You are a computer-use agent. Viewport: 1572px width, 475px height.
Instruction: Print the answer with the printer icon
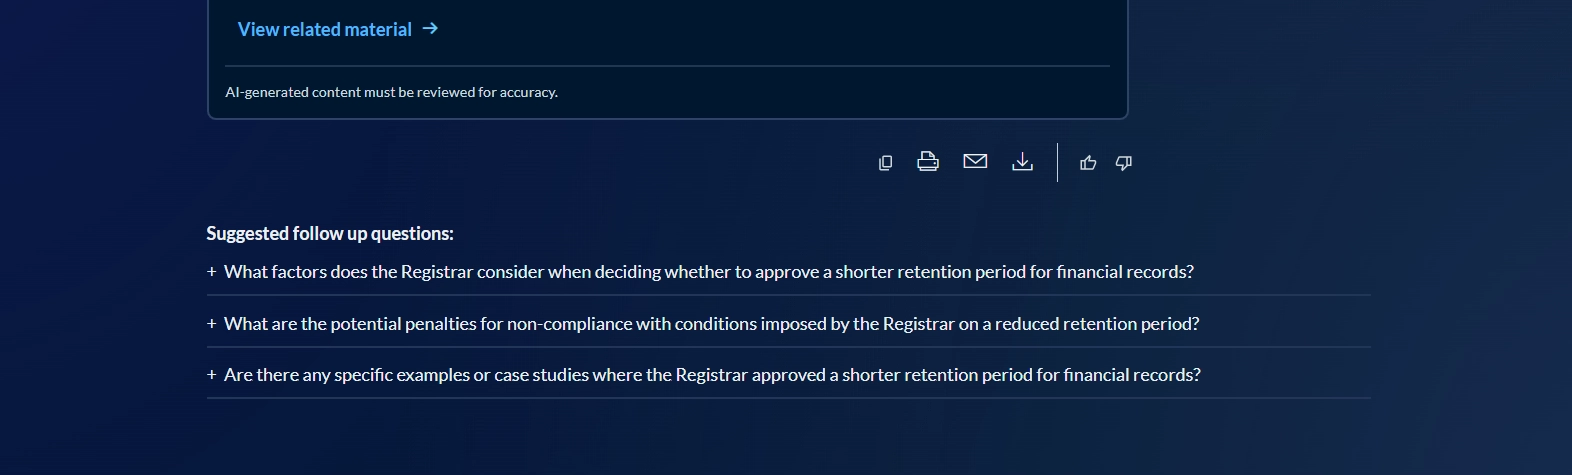pyautogui.click(x=928, y=162)
